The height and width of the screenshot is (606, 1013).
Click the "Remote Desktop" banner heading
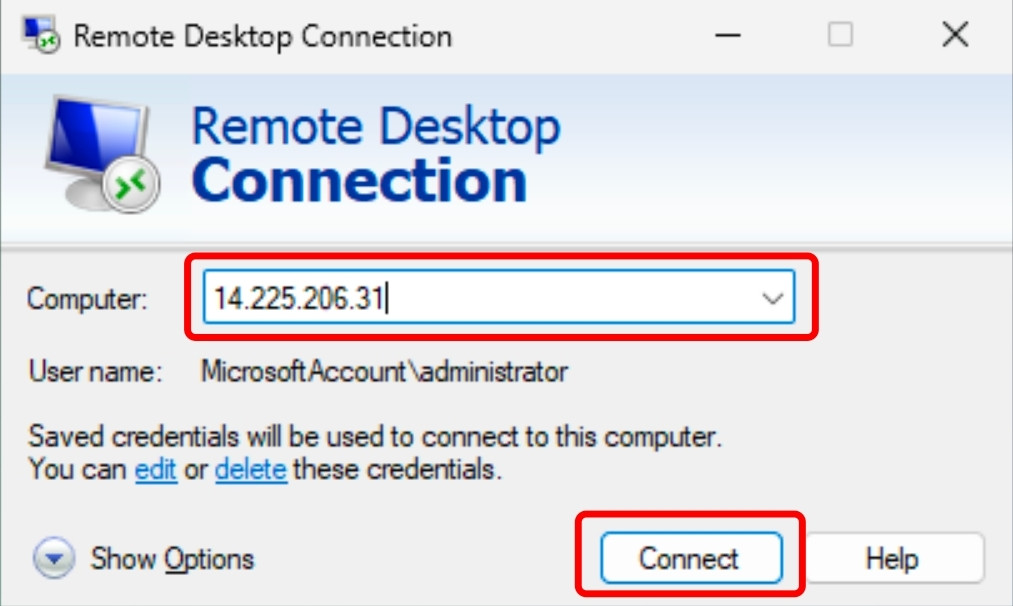coord(375,127)
